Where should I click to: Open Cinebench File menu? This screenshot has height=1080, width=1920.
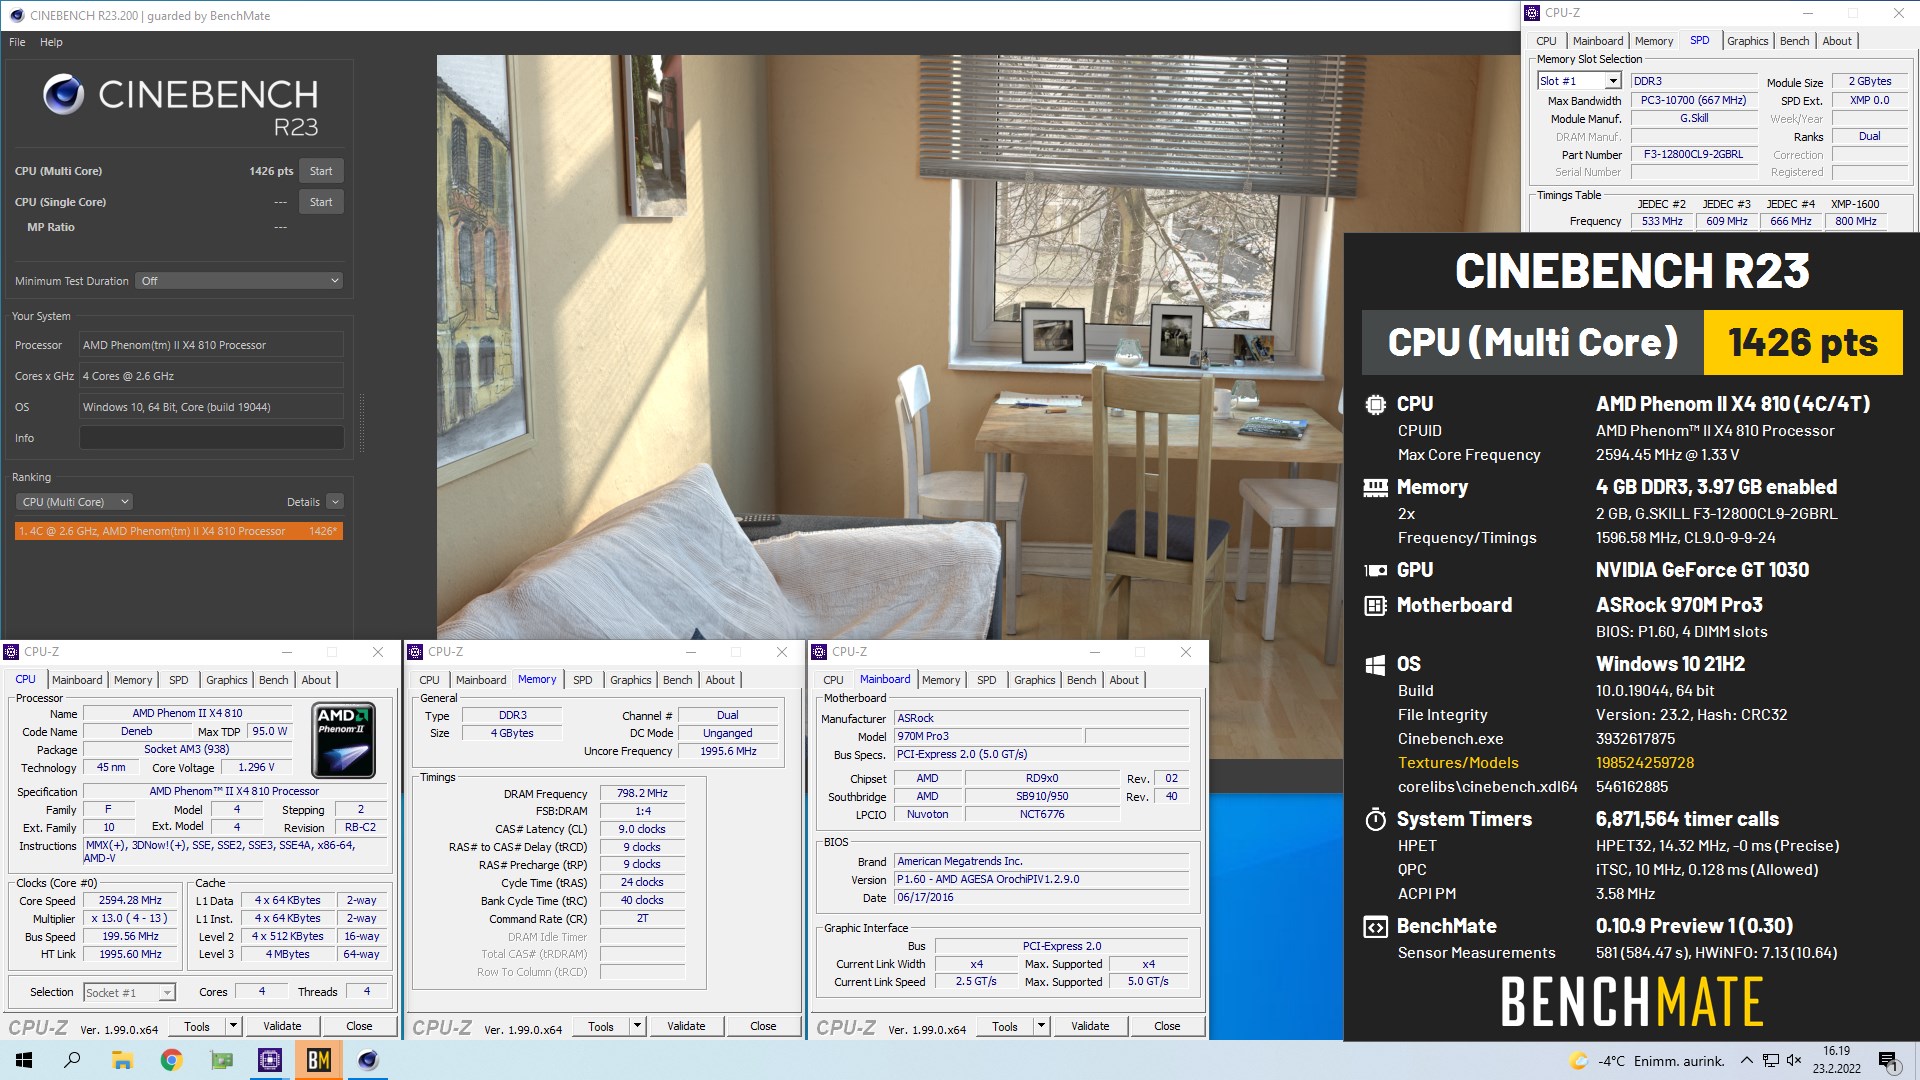17,42
